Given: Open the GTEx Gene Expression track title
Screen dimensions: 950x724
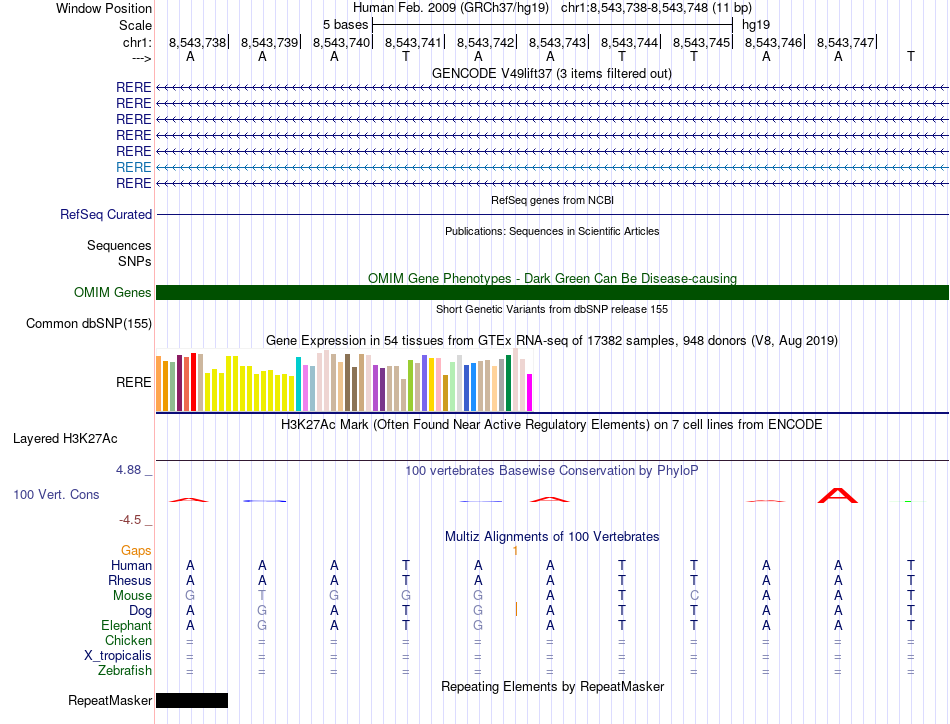Looking at the screenshot, I should click(552, 340).
